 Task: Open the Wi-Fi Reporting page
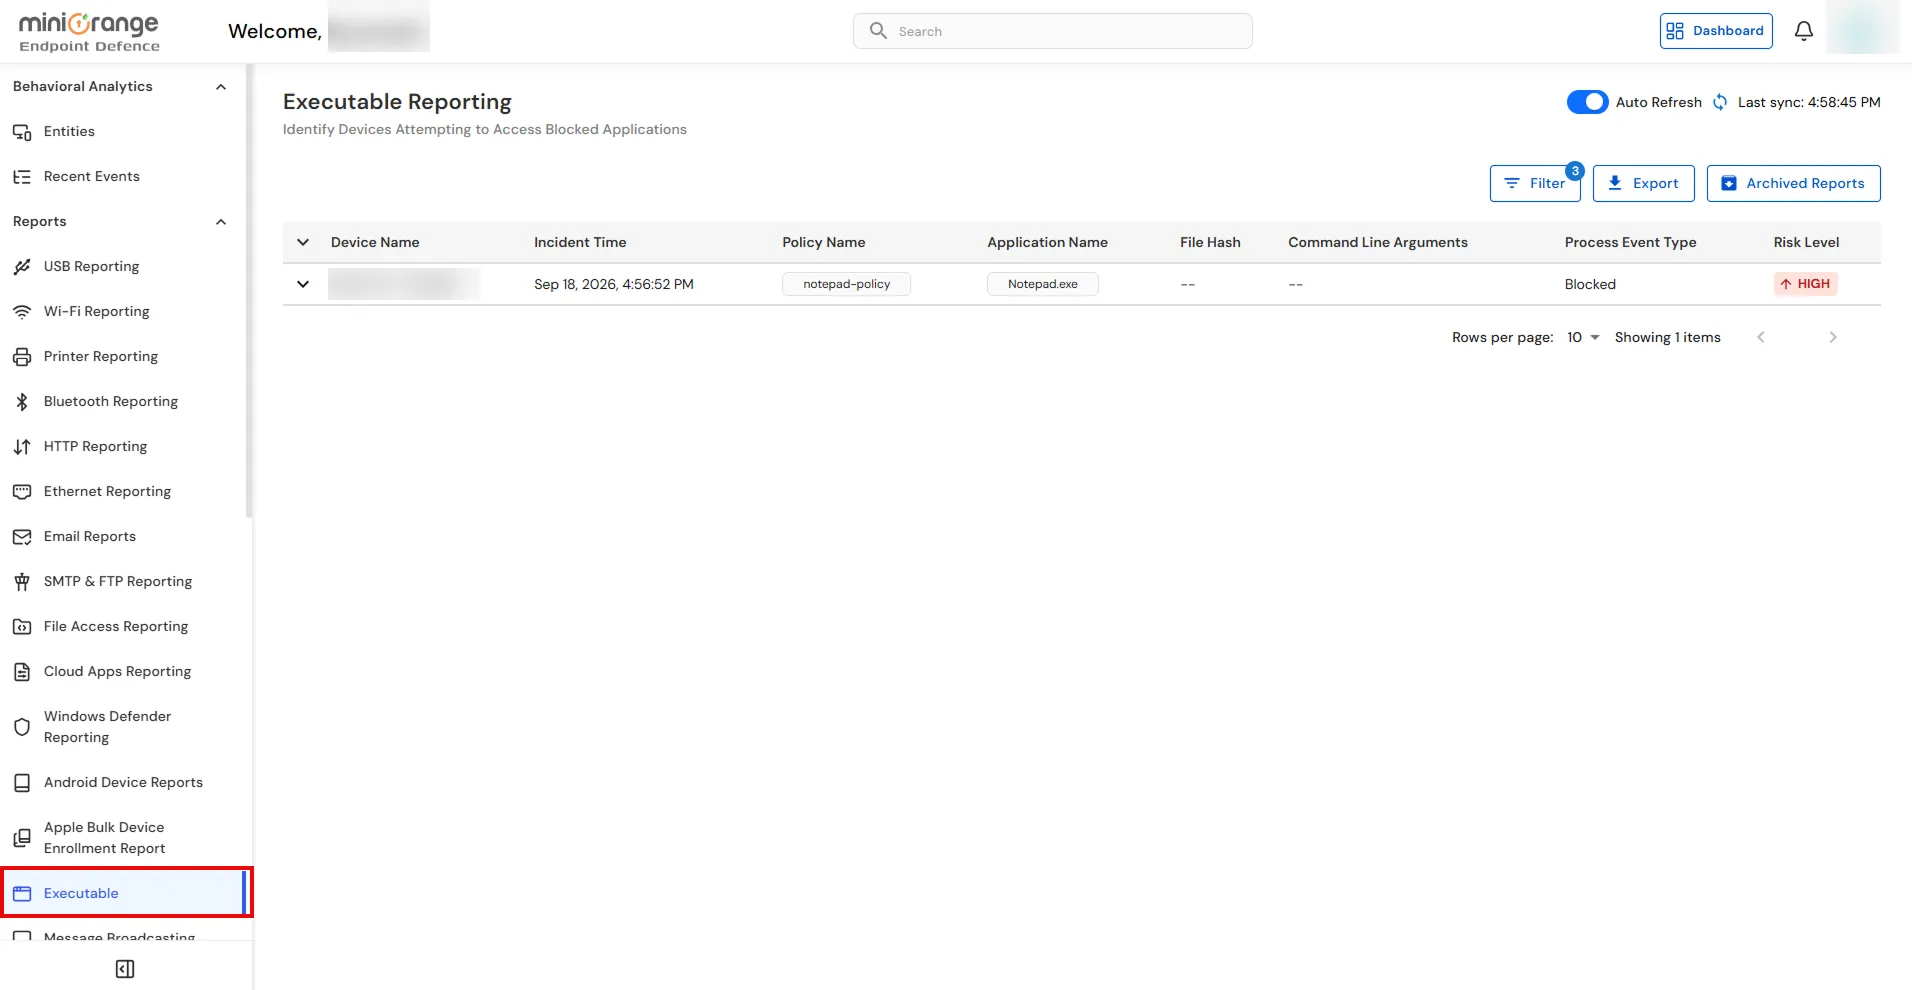pyautogui.click(x=96, y=312)
